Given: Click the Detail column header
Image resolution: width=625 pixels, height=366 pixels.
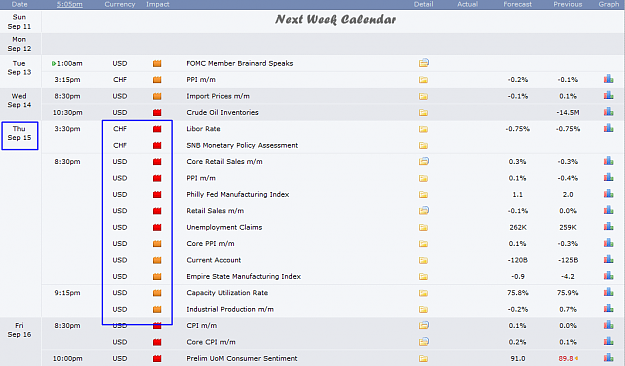Looking at the screenshot, I should coord(423,4).
